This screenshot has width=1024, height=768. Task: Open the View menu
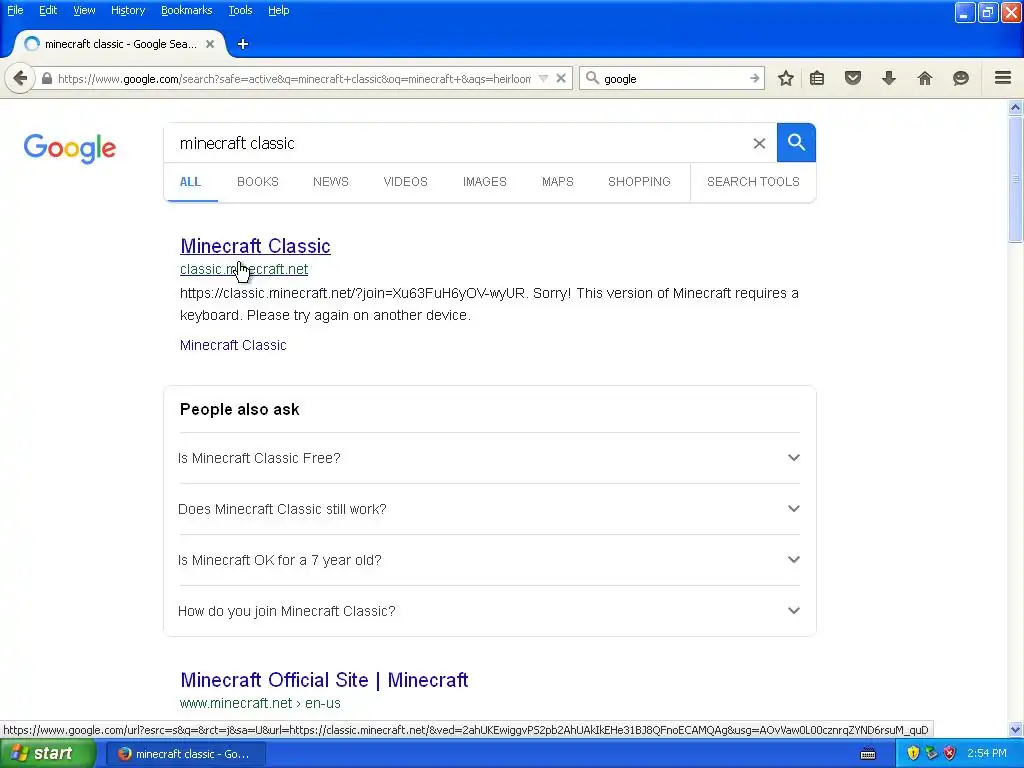coord(84,10)
